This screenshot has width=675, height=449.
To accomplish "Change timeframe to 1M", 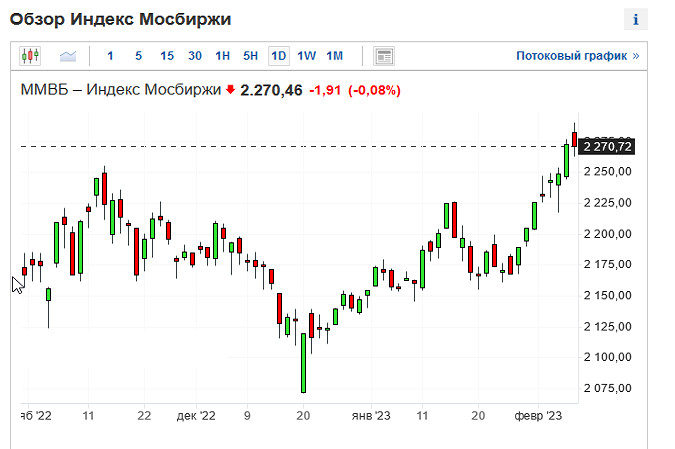I will (335, 56).
